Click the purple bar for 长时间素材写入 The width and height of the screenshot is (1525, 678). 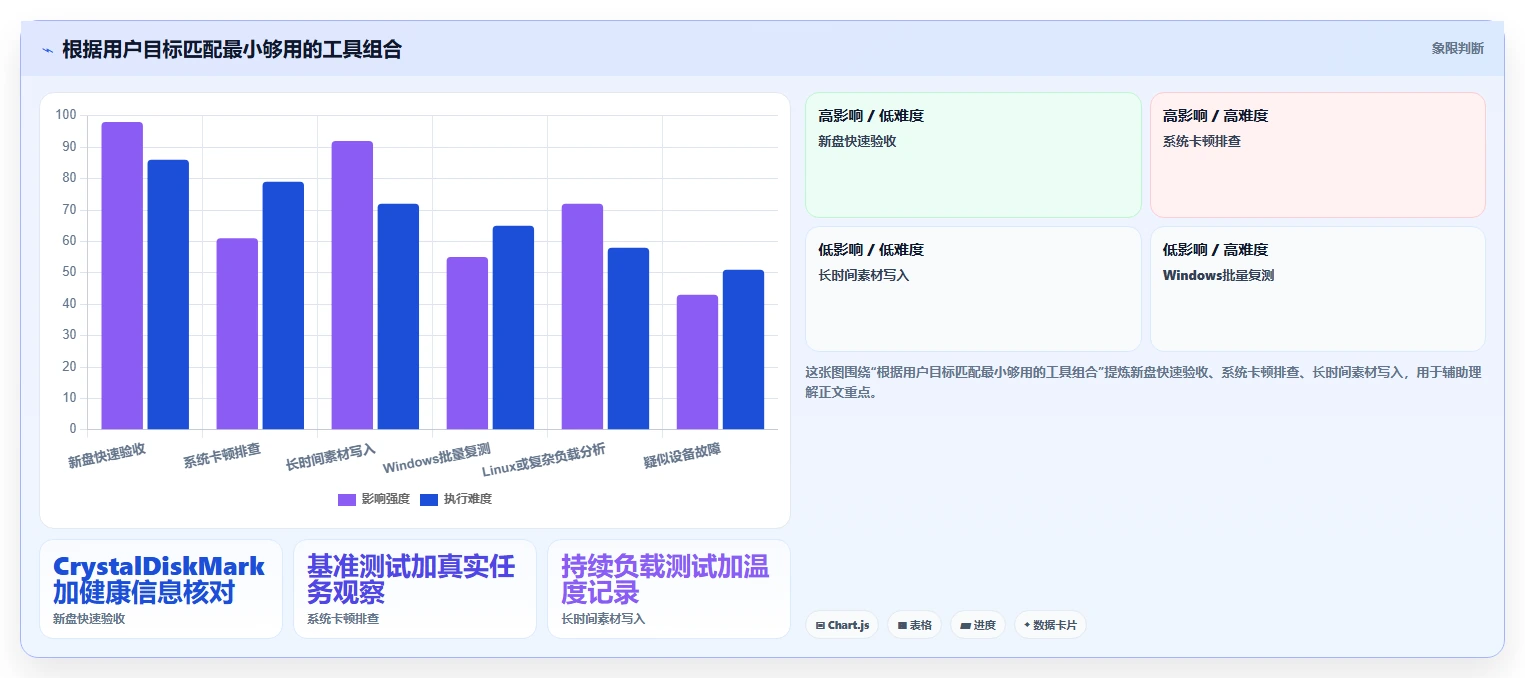click(352, 285)
